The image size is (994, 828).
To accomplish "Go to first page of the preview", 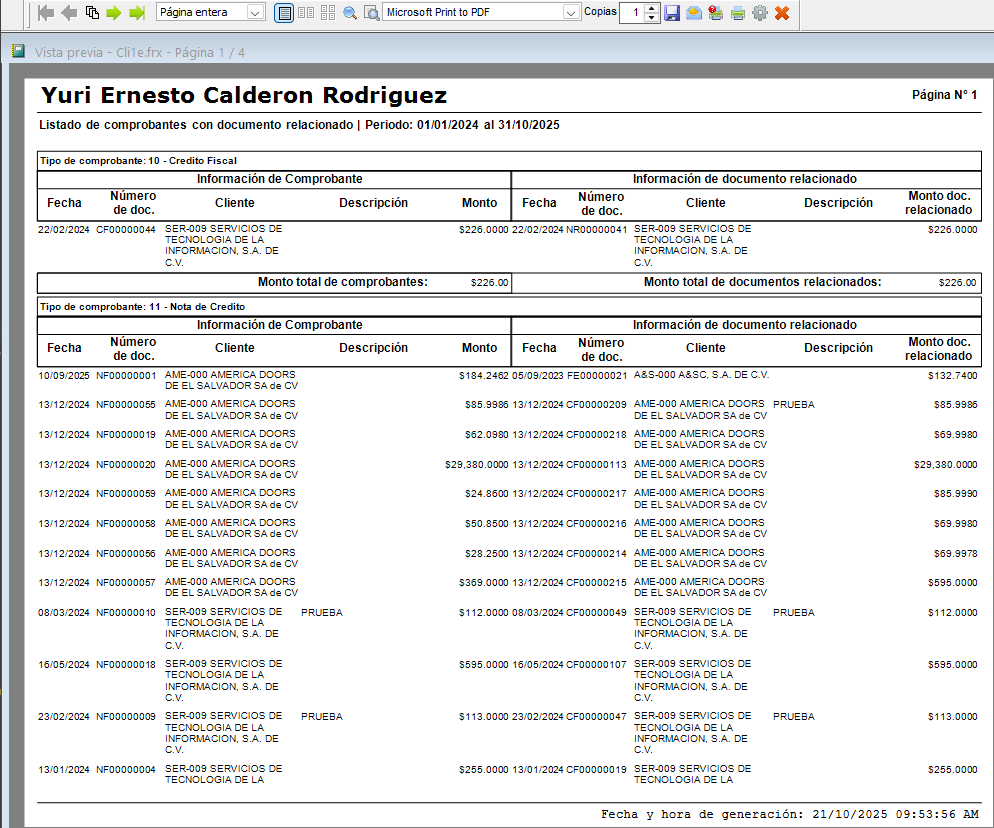I will coord(46,13).
